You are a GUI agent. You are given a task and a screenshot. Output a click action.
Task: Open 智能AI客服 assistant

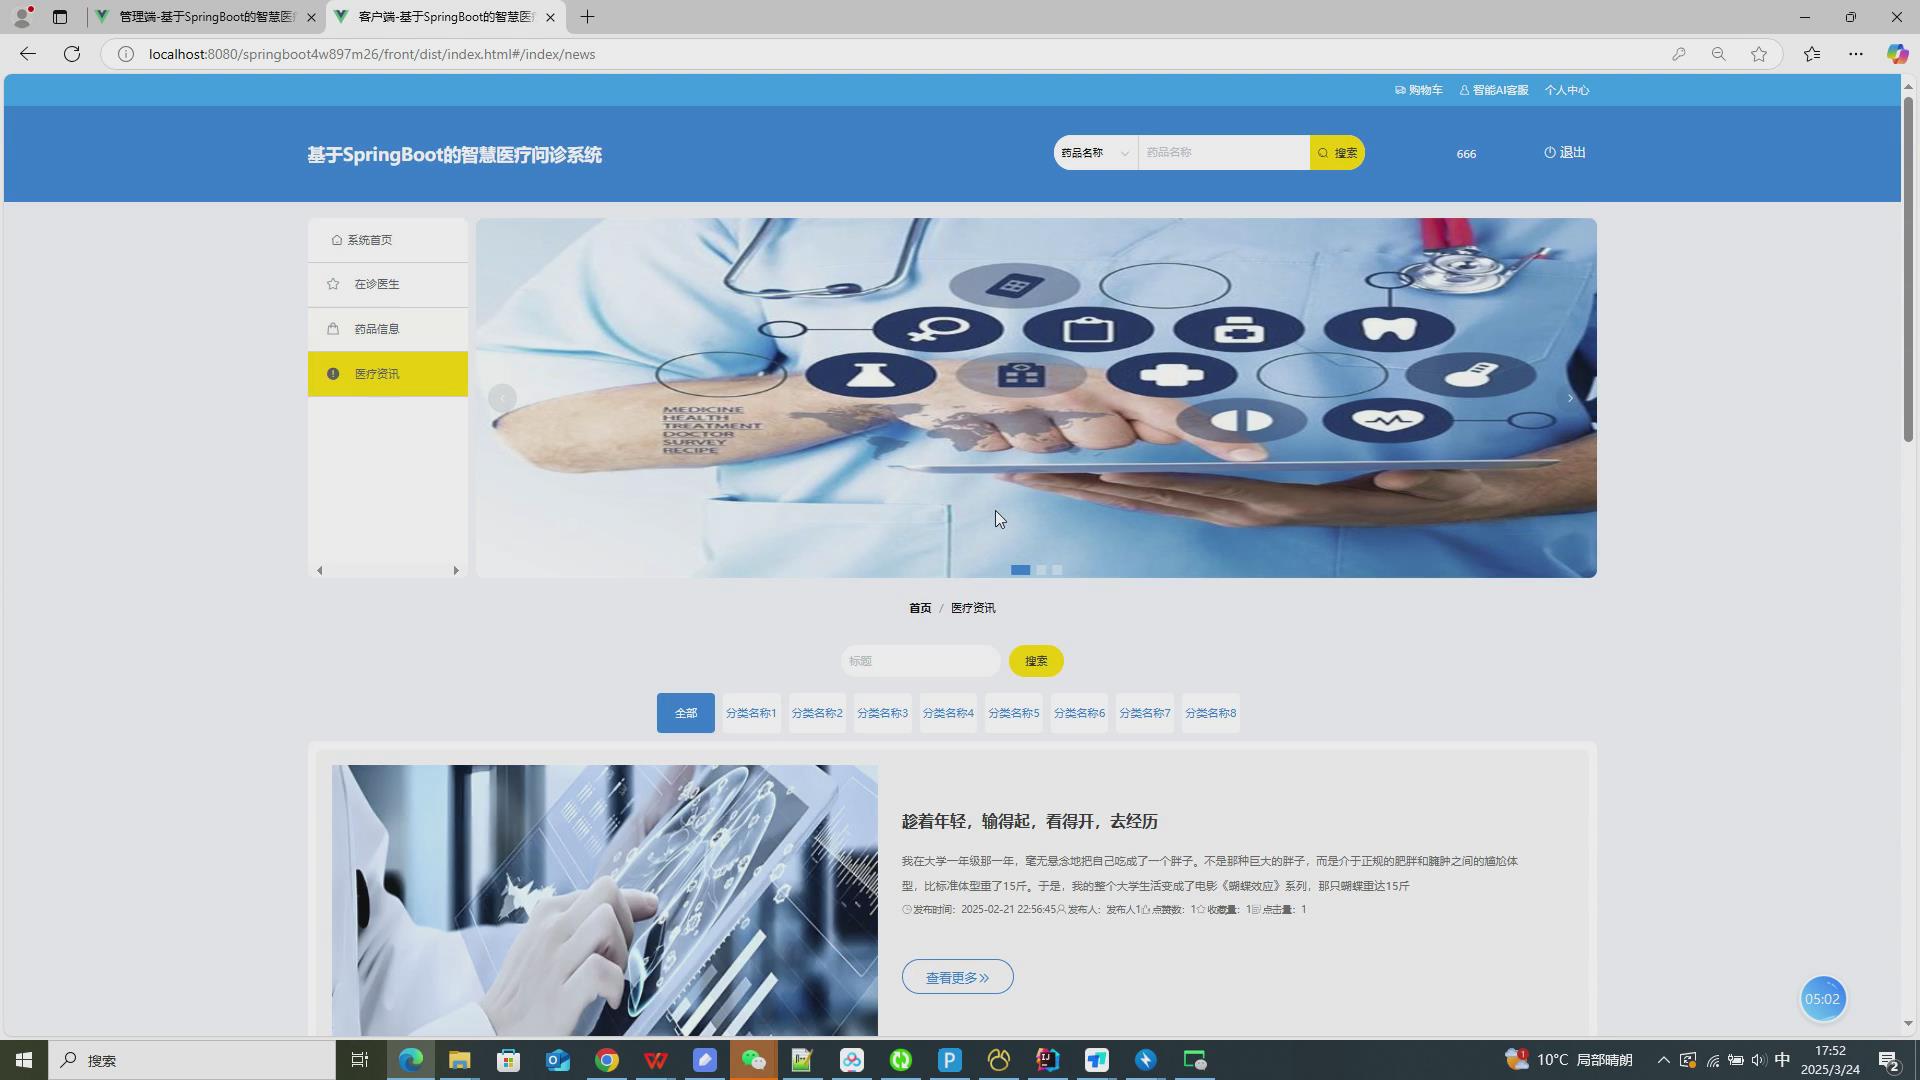[1494, 90]
